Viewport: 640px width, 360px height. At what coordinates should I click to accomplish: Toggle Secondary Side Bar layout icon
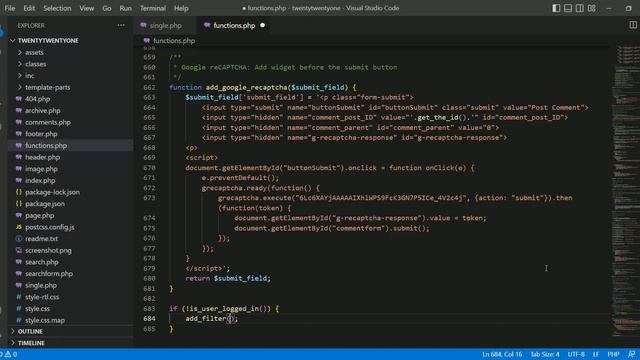tap(580, 8)
